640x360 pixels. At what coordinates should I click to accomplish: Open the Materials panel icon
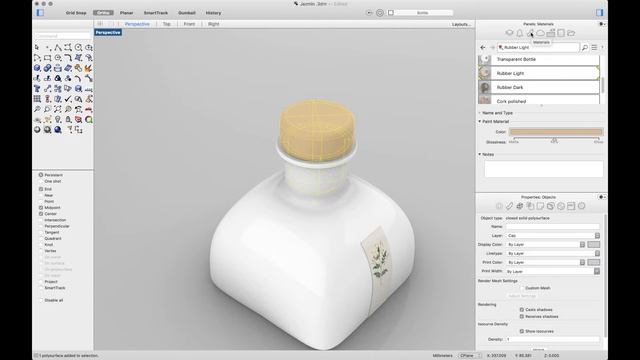530,33
